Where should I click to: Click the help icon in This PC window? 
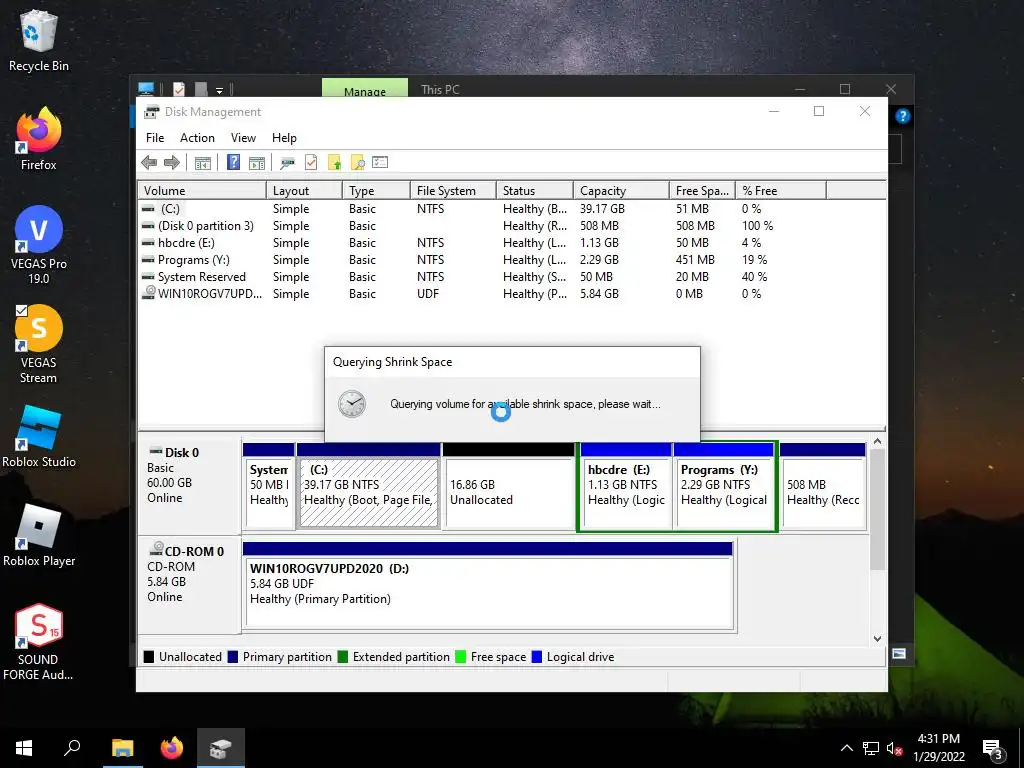pyautogui.click(x=903, y=116)
